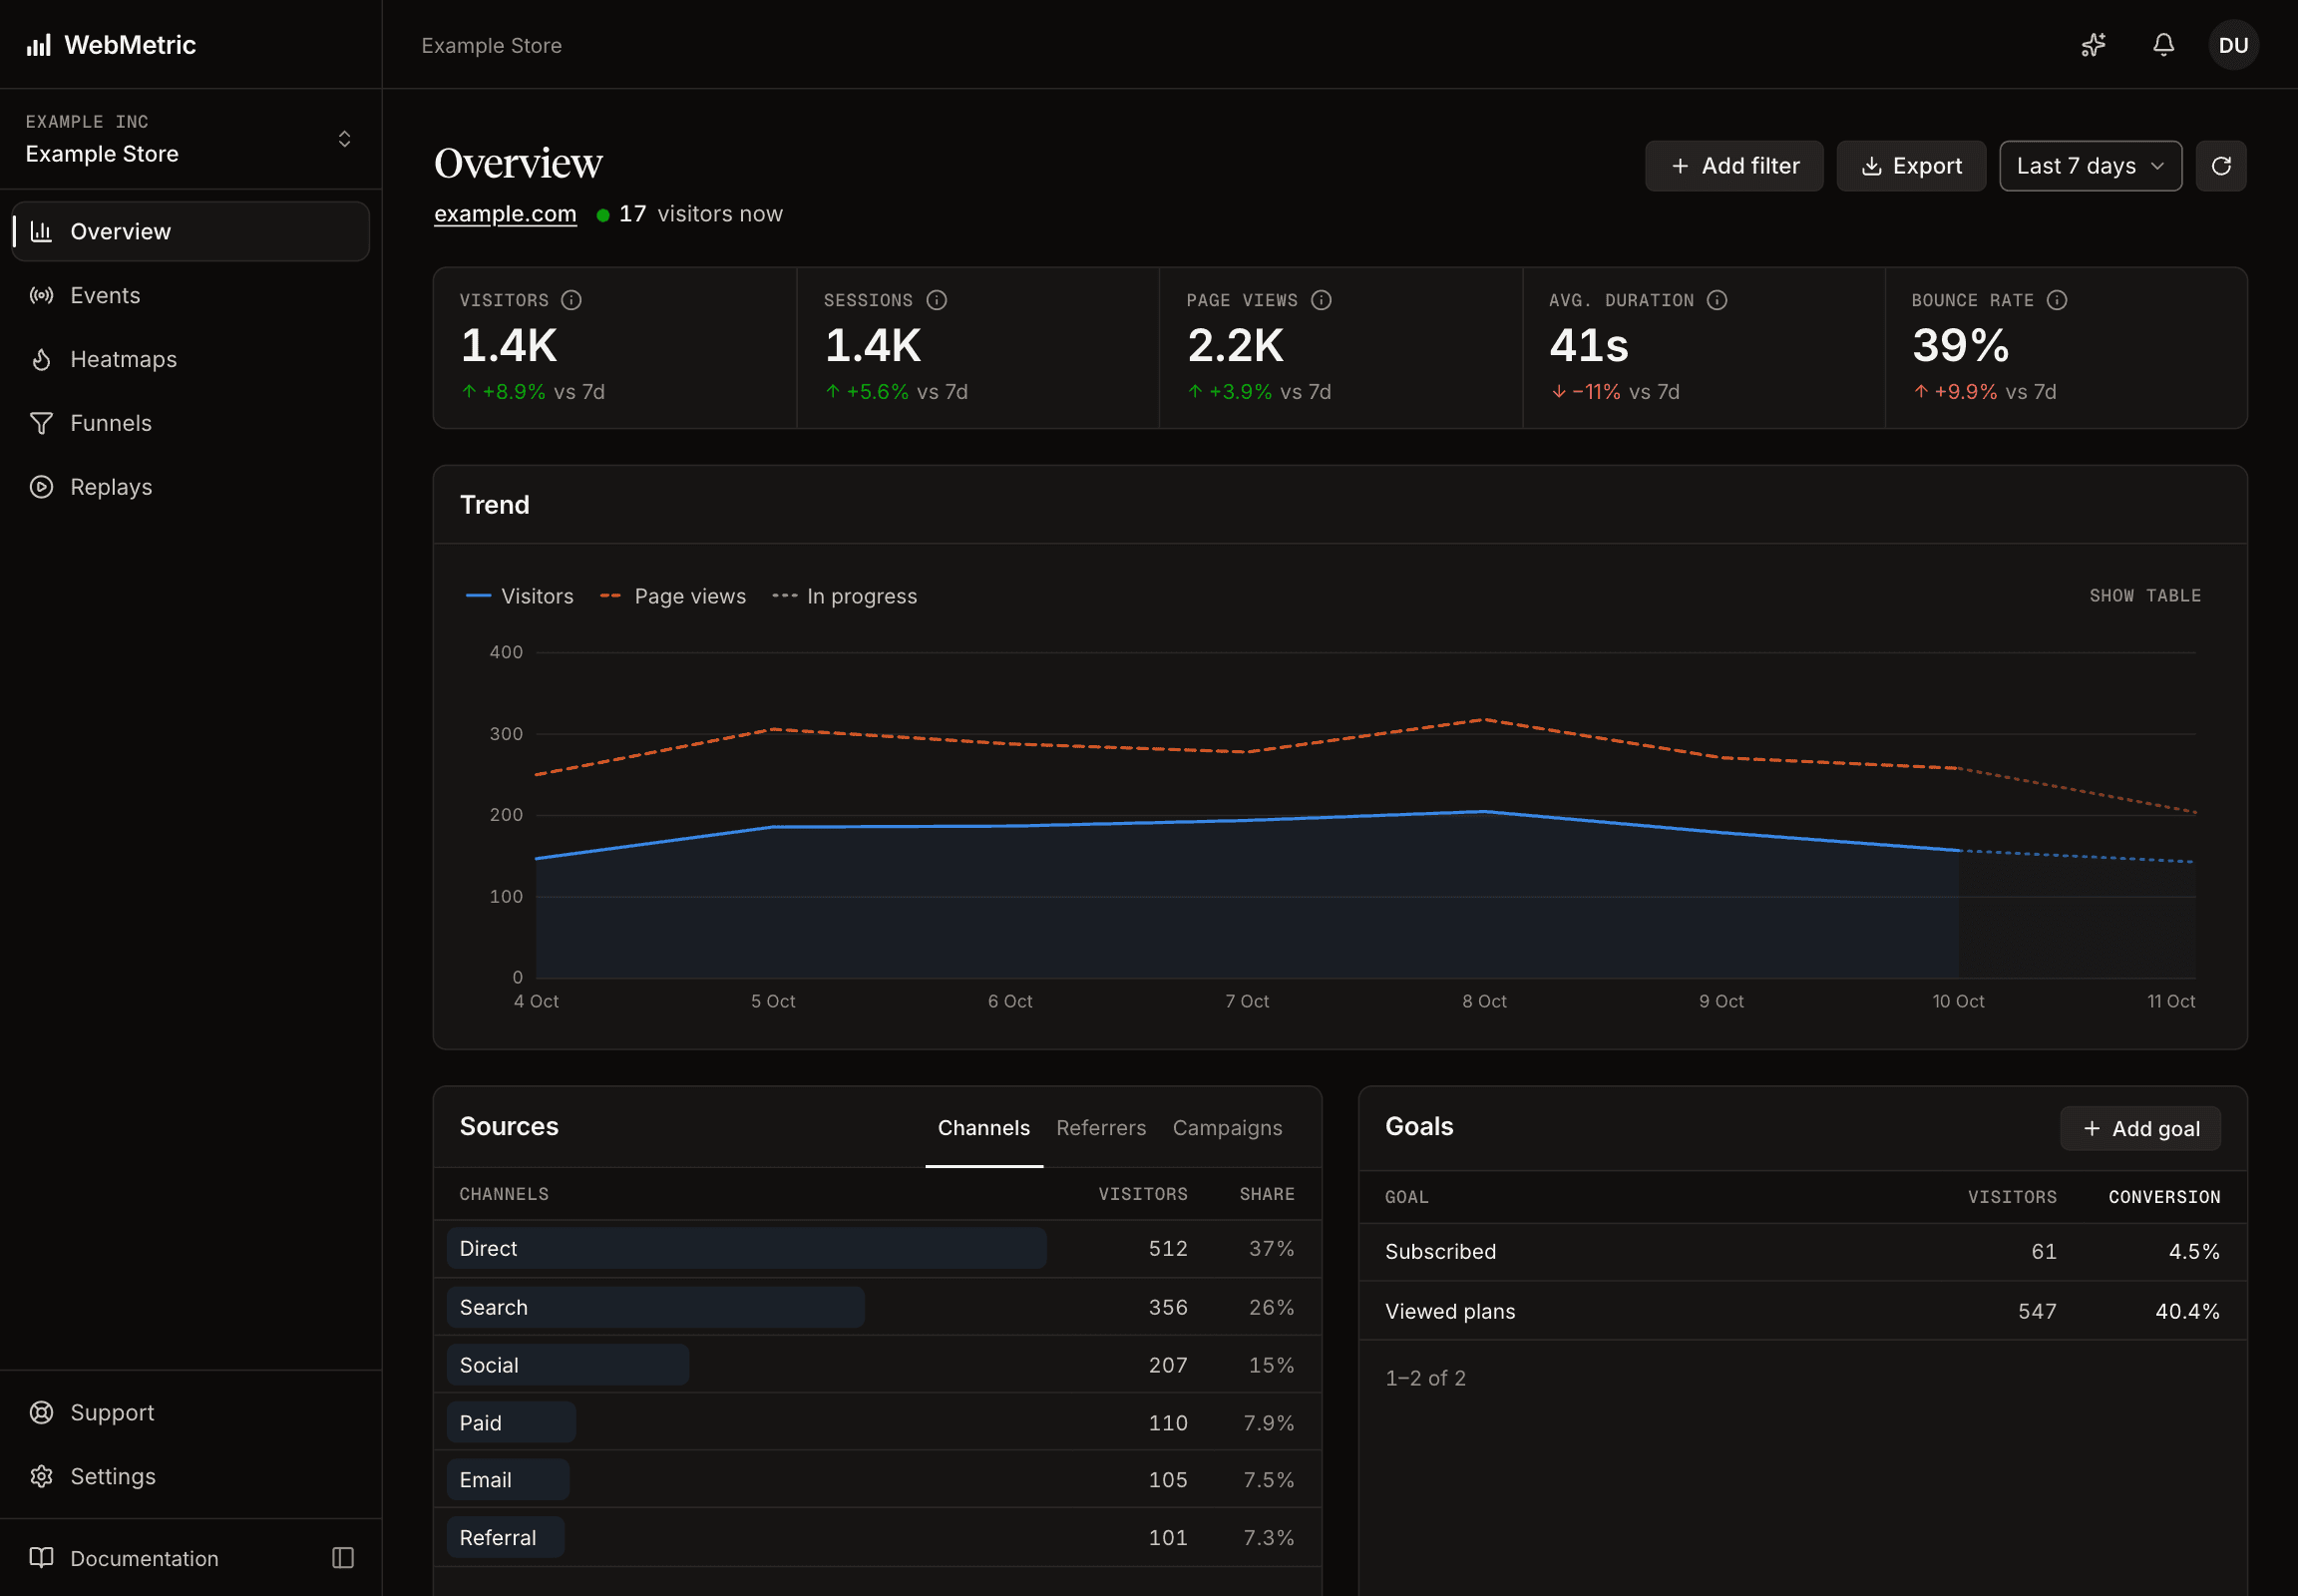Select the Subscribed goal row
Image resolution: width=2298 pixels, height=1596 pixels.
[1802, 1252]
